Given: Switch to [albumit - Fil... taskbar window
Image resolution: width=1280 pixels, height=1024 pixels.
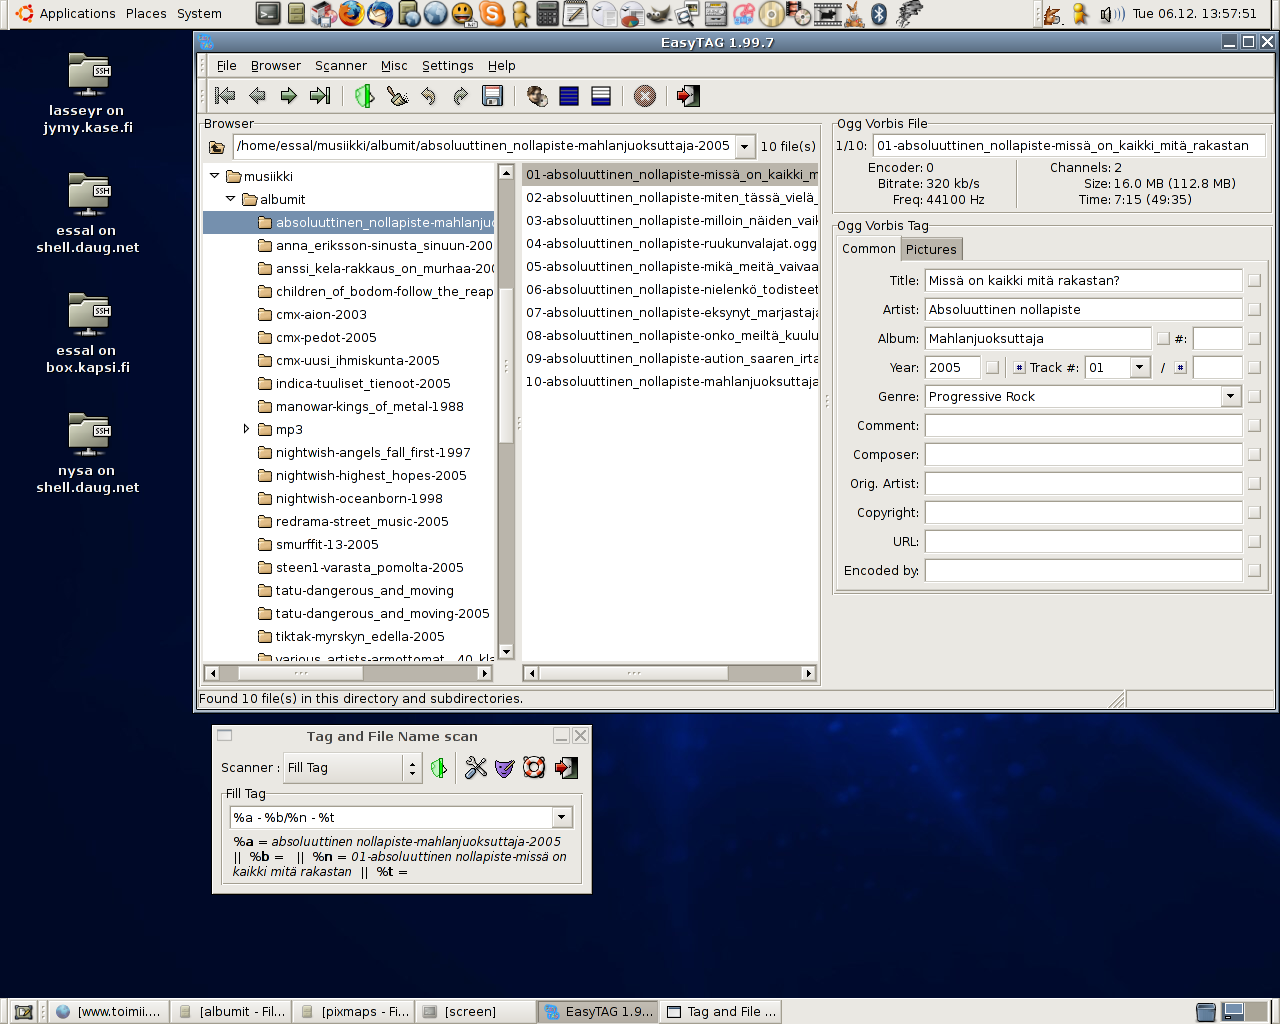Looking at the screenshot, I should [230, 1012].
